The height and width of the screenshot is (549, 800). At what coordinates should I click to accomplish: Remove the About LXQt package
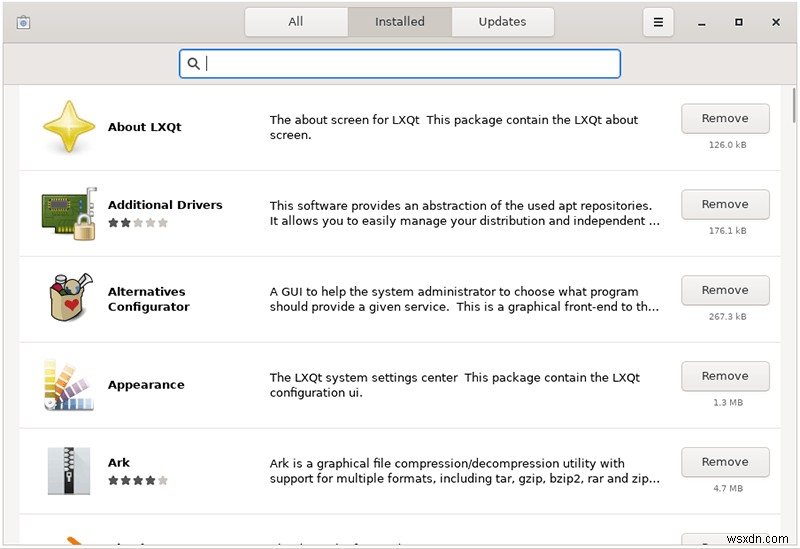click(x=725, y=118)
